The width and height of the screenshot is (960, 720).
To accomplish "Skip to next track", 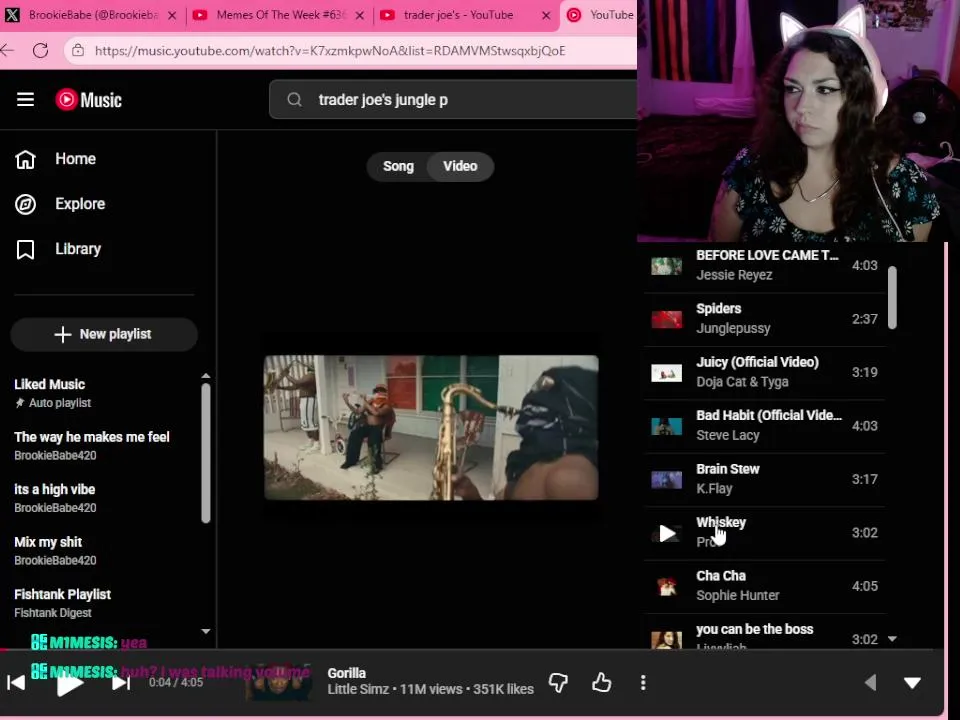I will (x=121, y=683).
